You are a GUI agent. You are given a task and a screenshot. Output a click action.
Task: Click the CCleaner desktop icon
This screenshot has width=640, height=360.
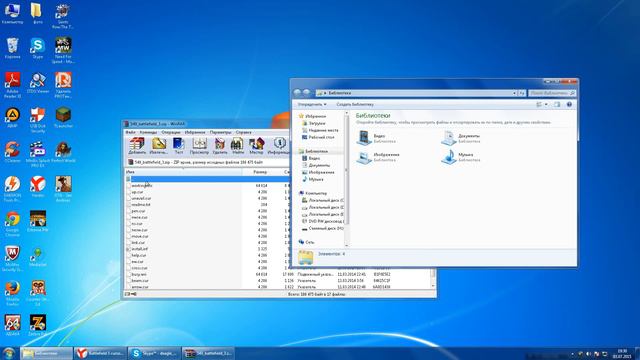coord(12,152)
